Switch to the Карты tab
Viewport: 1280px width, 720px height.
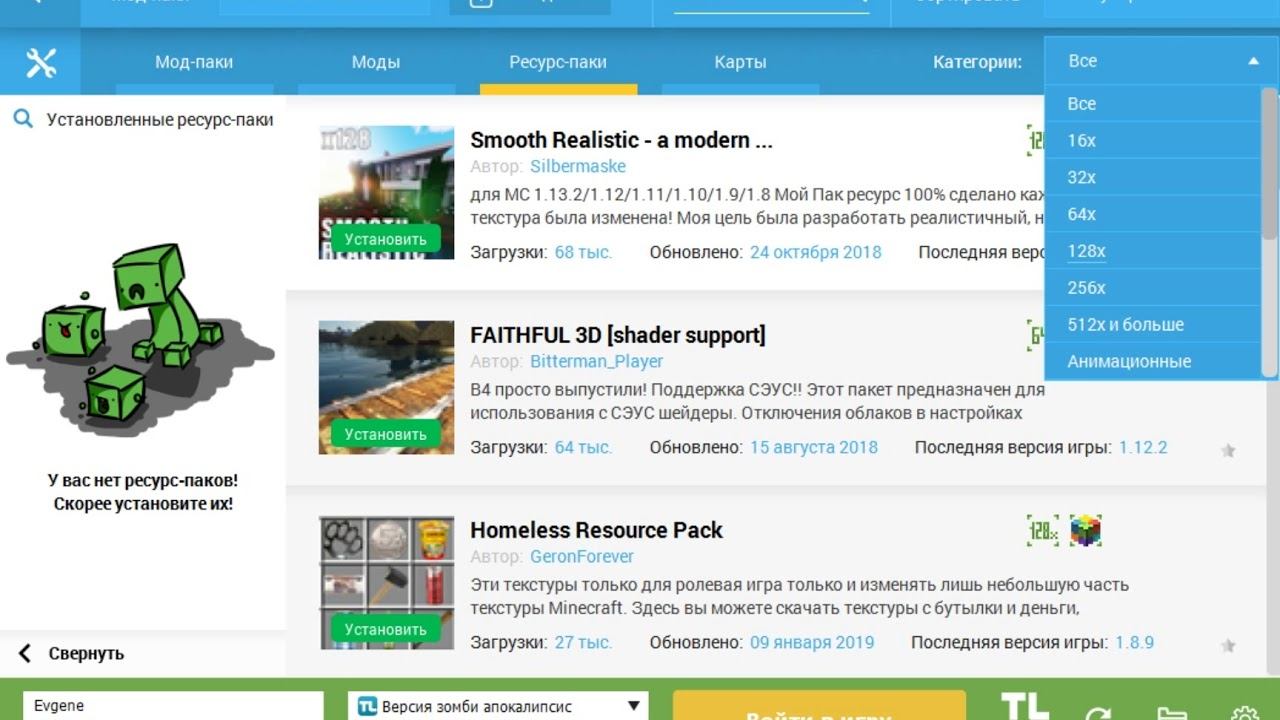(740, 62)
